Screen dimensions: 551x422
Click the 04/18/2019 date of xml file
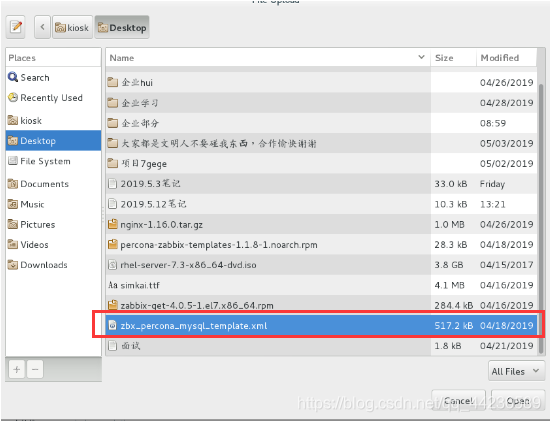(506, 326)
